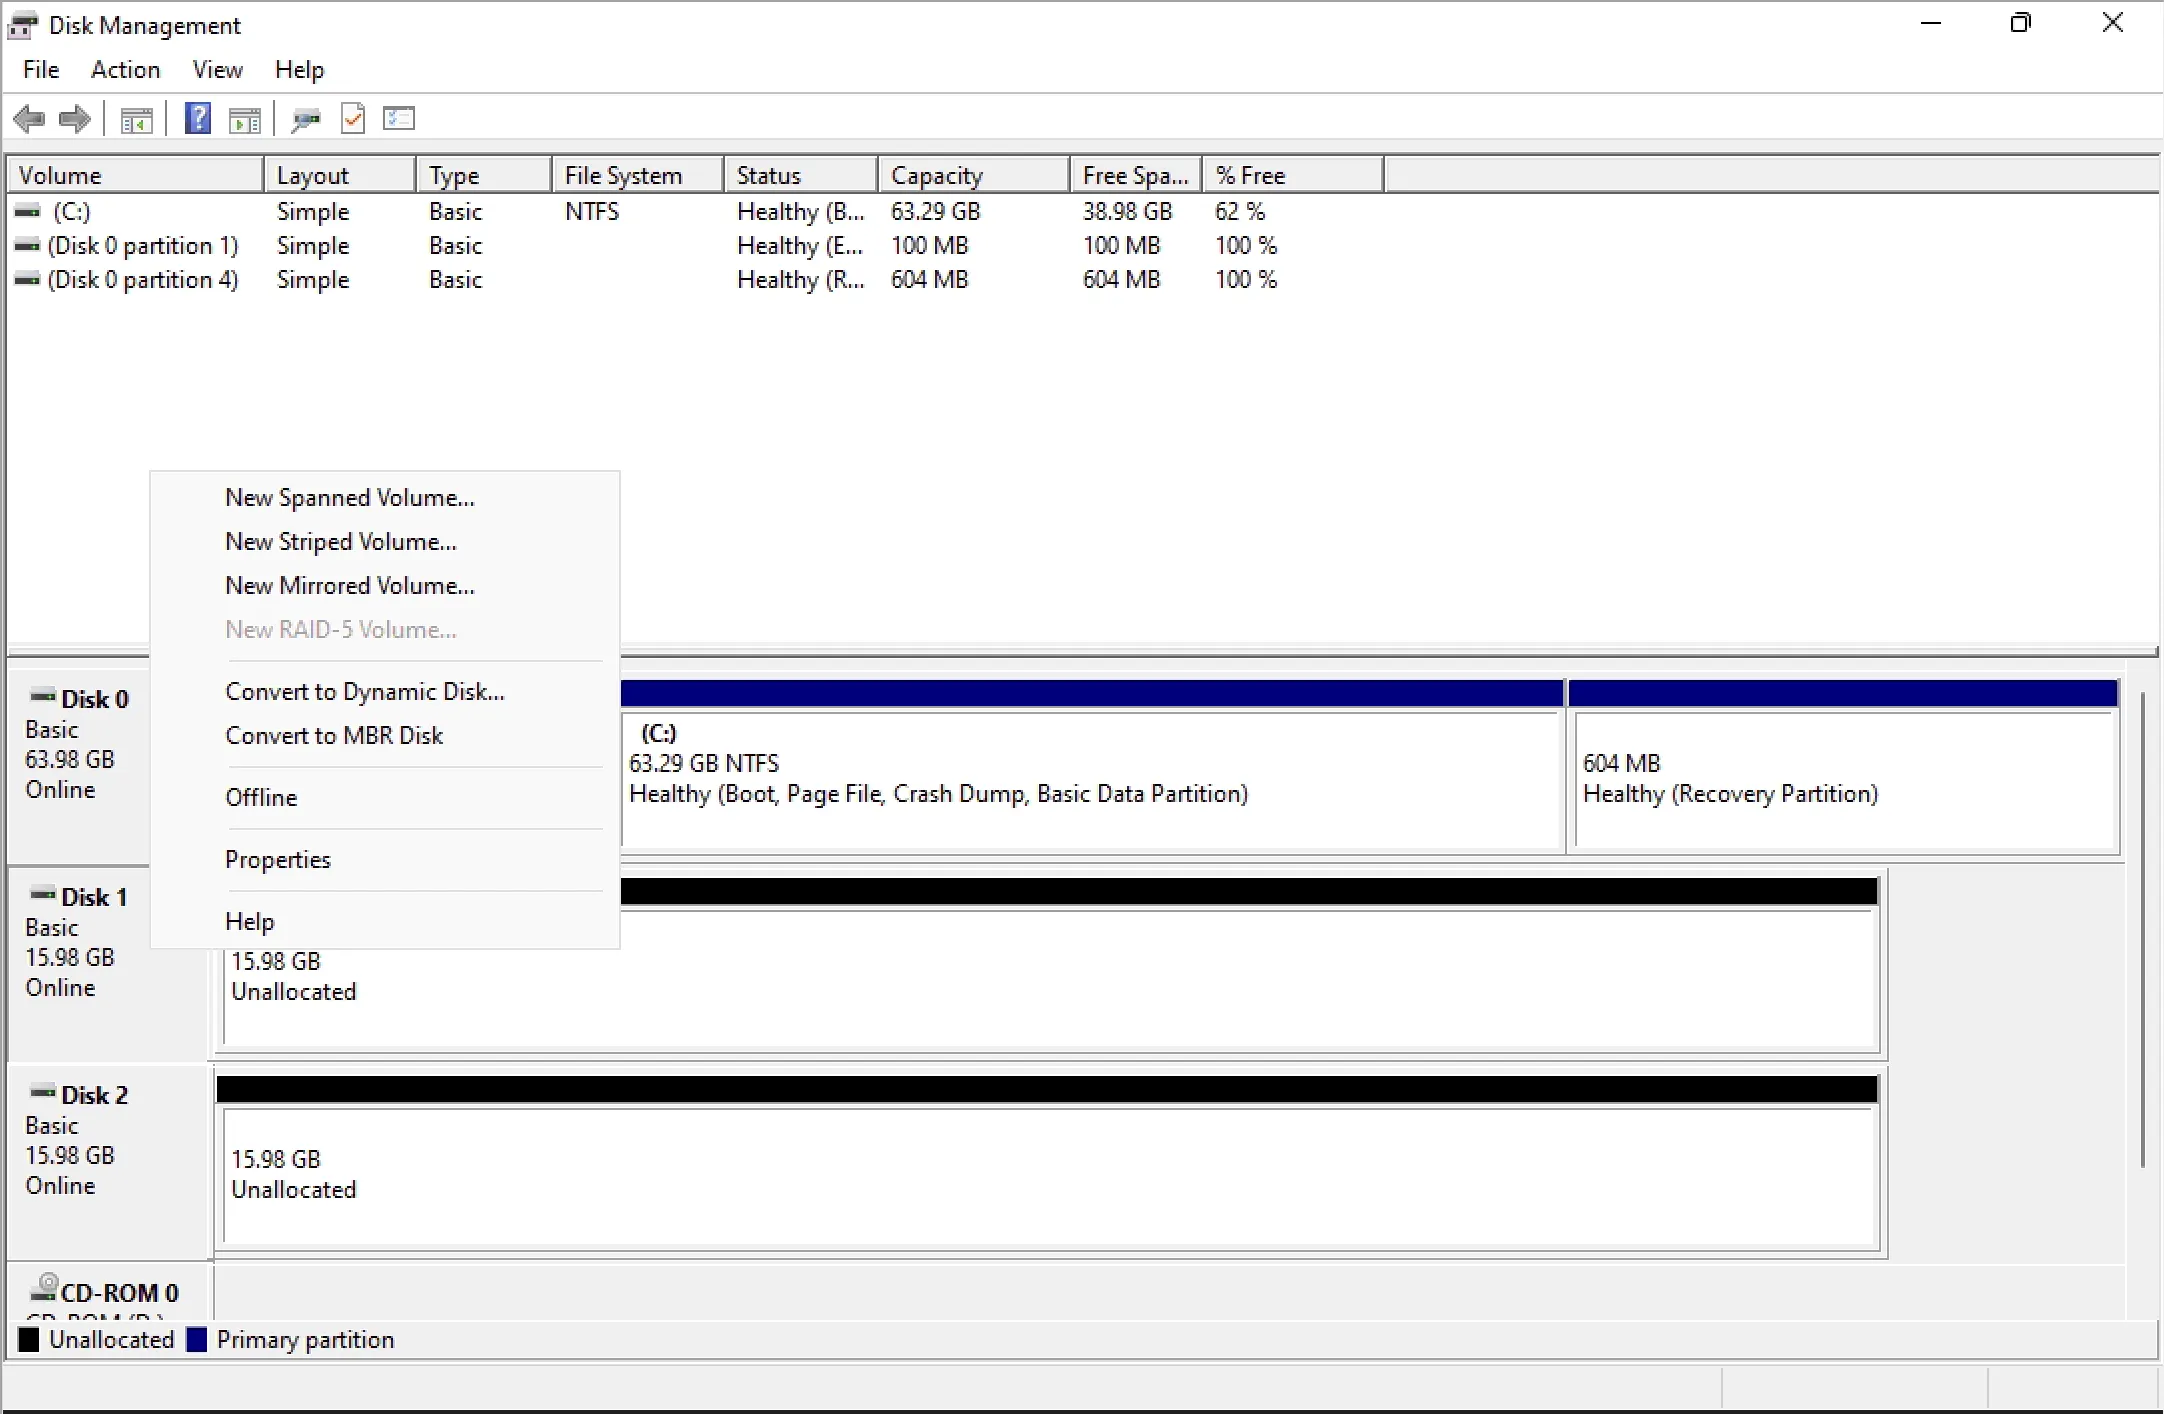
Task: Click the Forward navigation icon
Action: point(74,120)
